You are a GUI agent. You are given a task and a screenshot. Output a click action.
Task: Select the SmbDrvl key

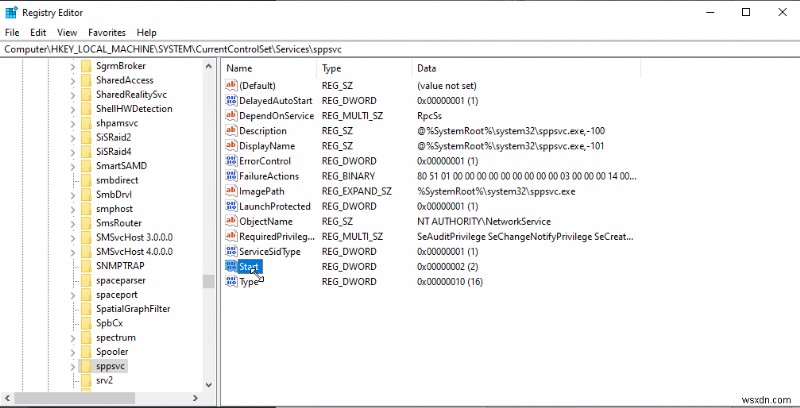[114, 194]
